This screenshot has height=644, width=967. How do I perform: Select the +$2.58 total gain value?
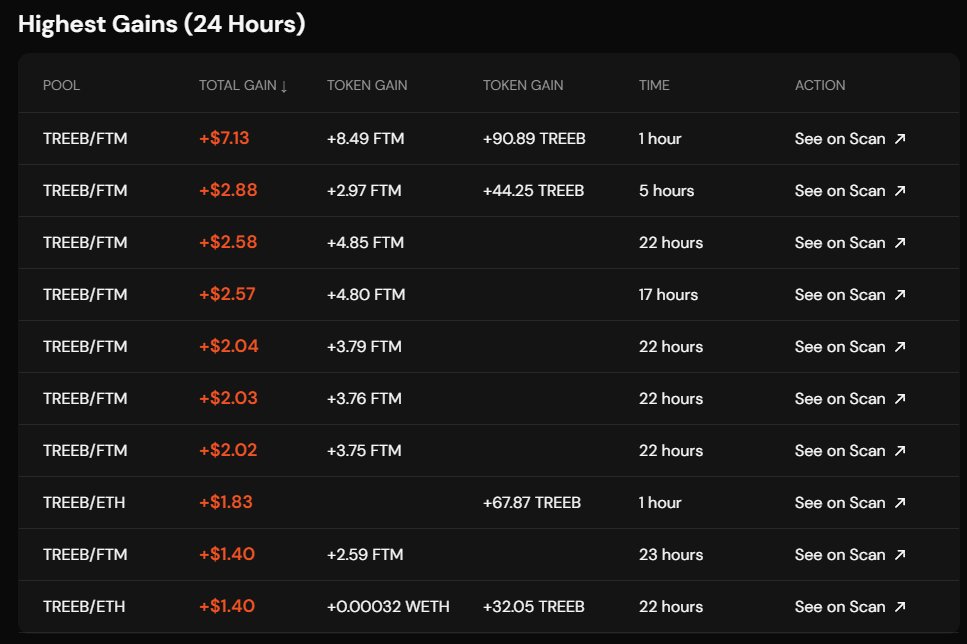[x=228, y=242]
